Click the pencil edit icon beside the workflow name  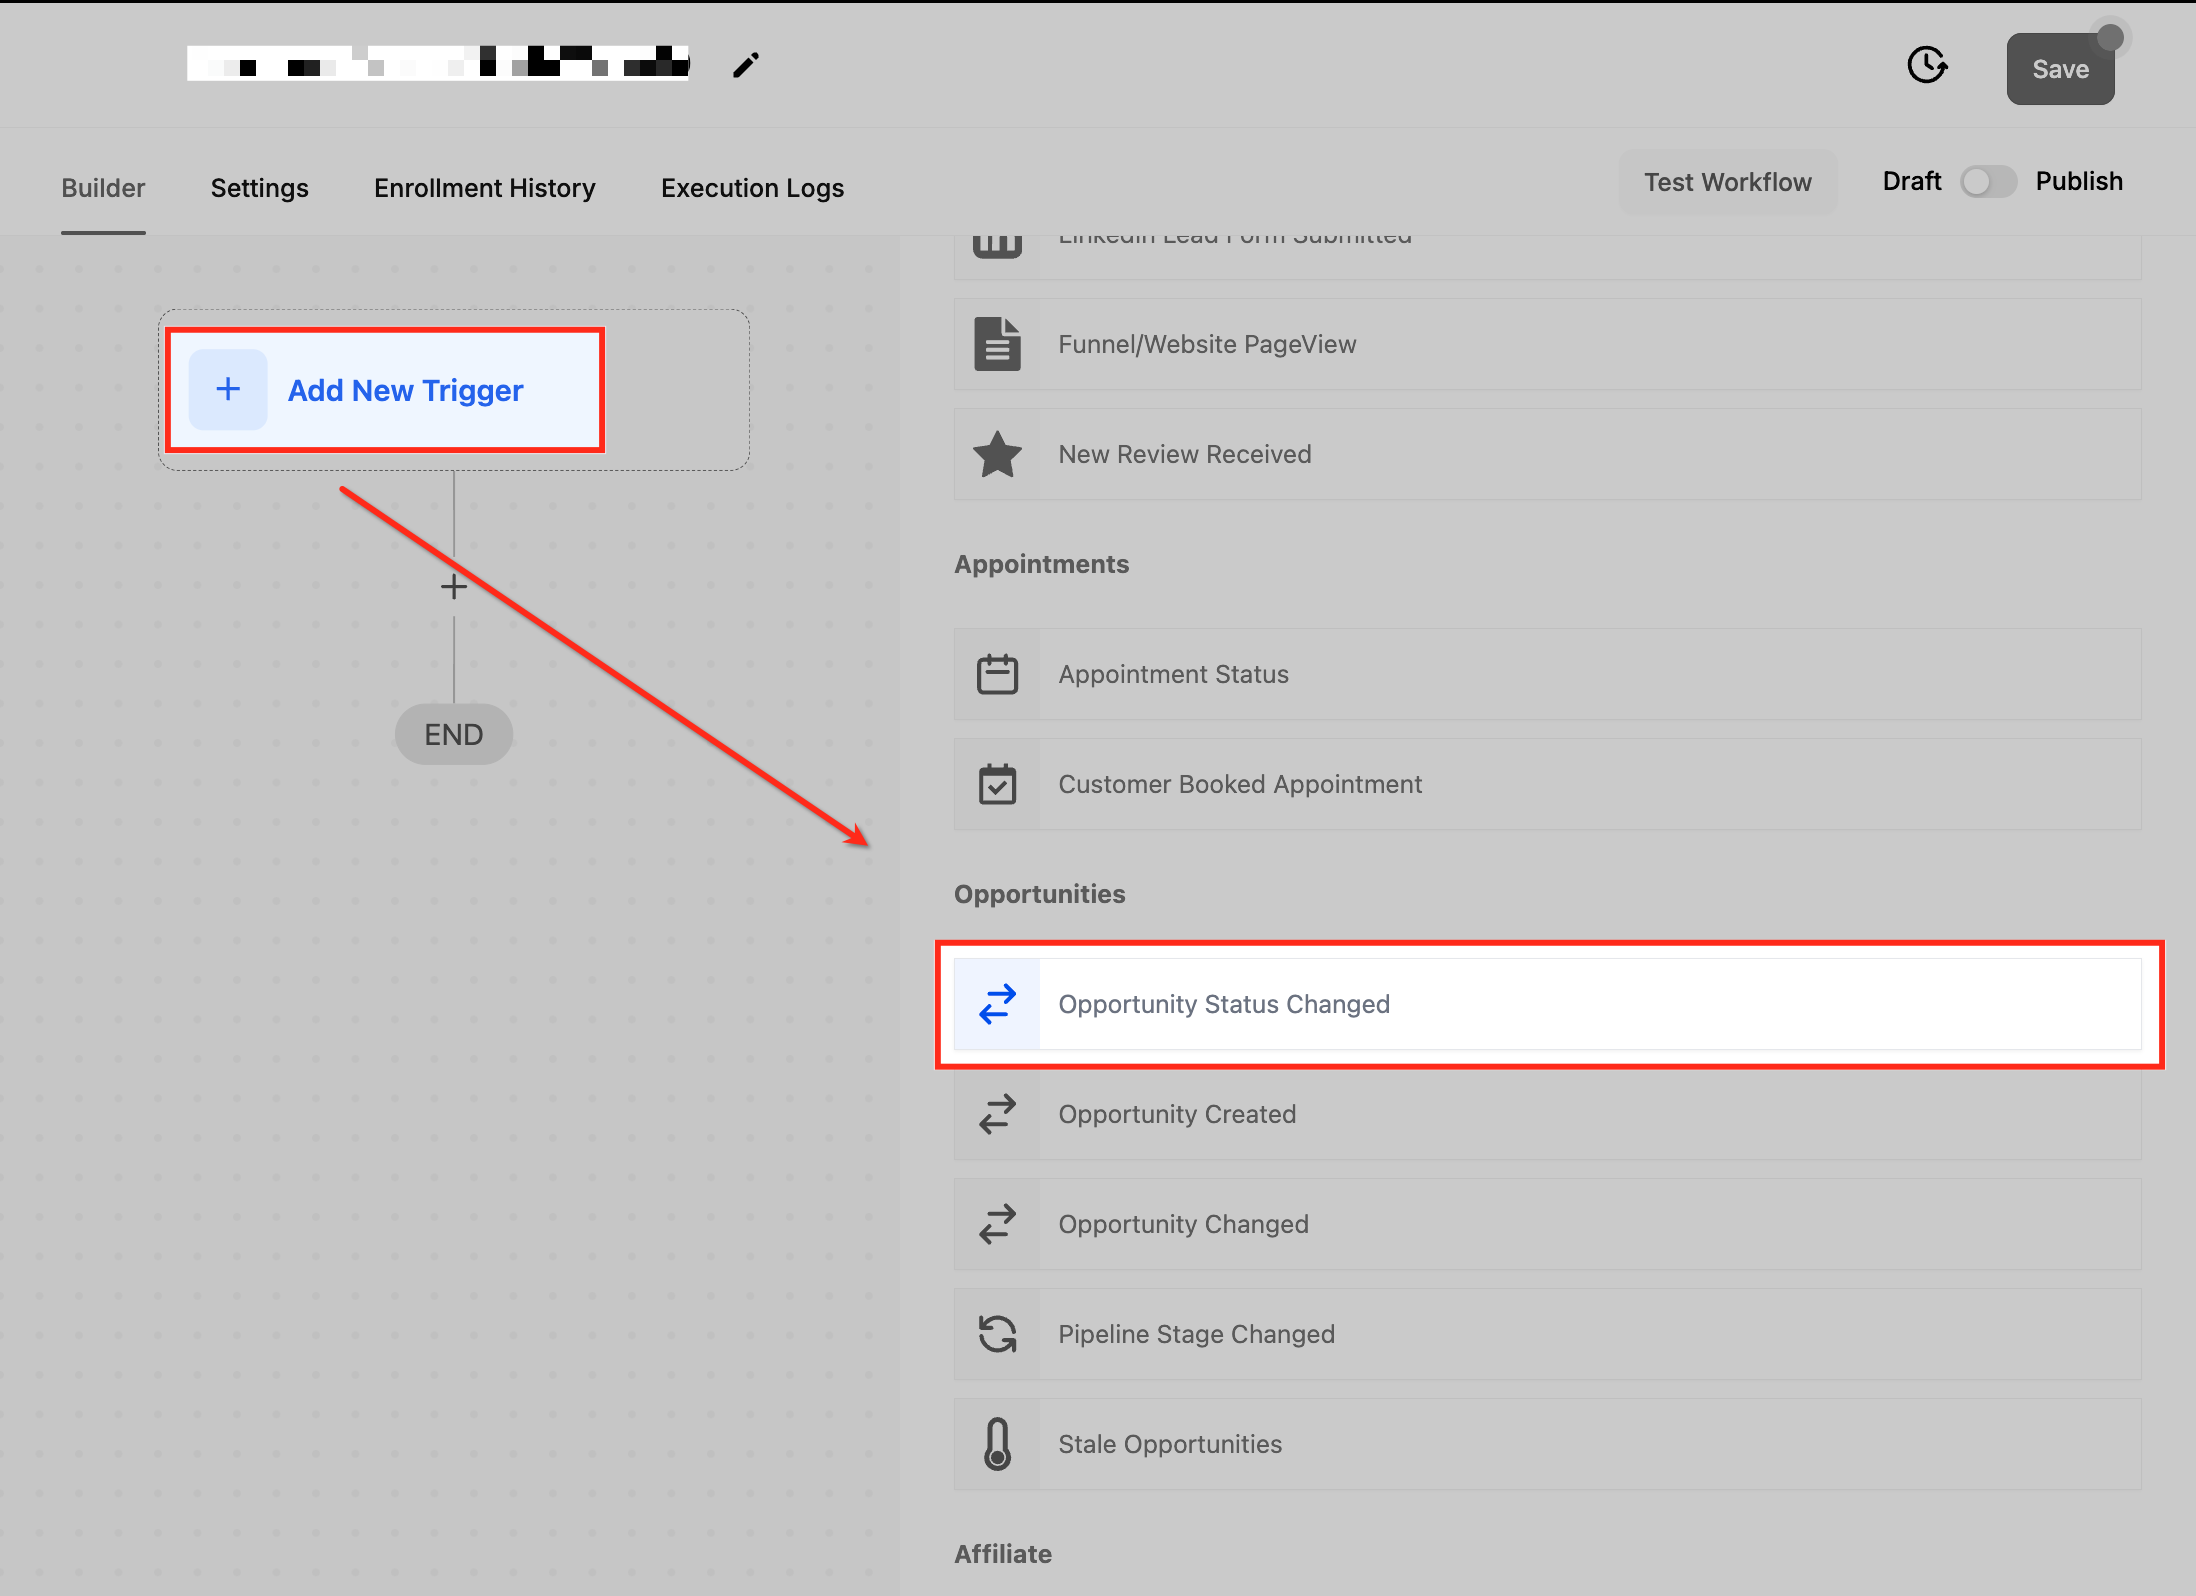(x=746, y=66)
